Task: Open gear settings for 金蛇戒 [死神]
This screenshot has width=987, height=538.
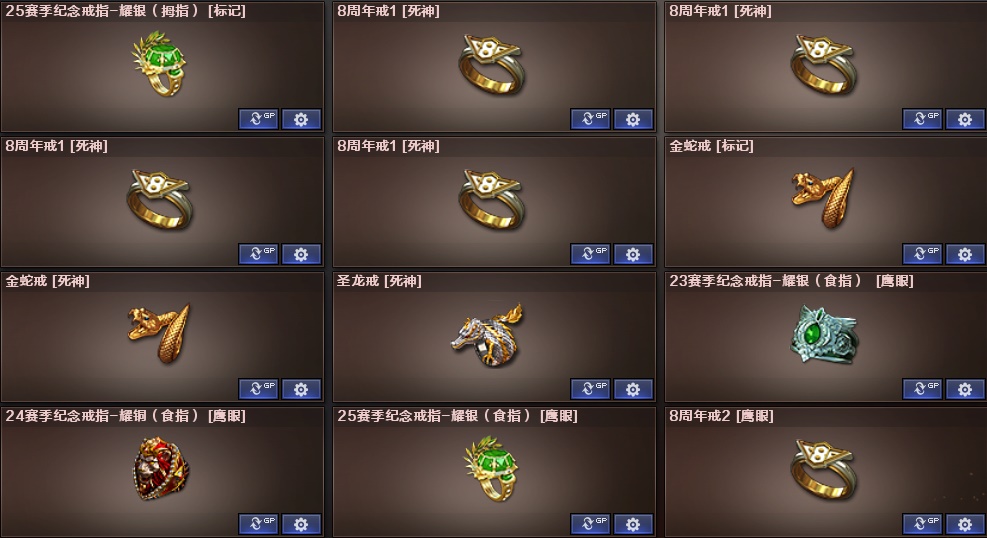Action: click(x=302, y=389)
